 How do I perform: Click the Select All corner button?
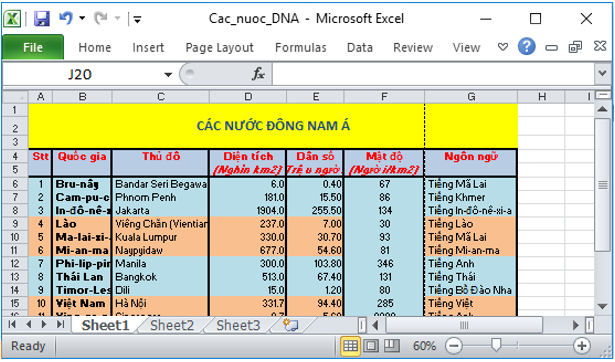pos(15,97)
